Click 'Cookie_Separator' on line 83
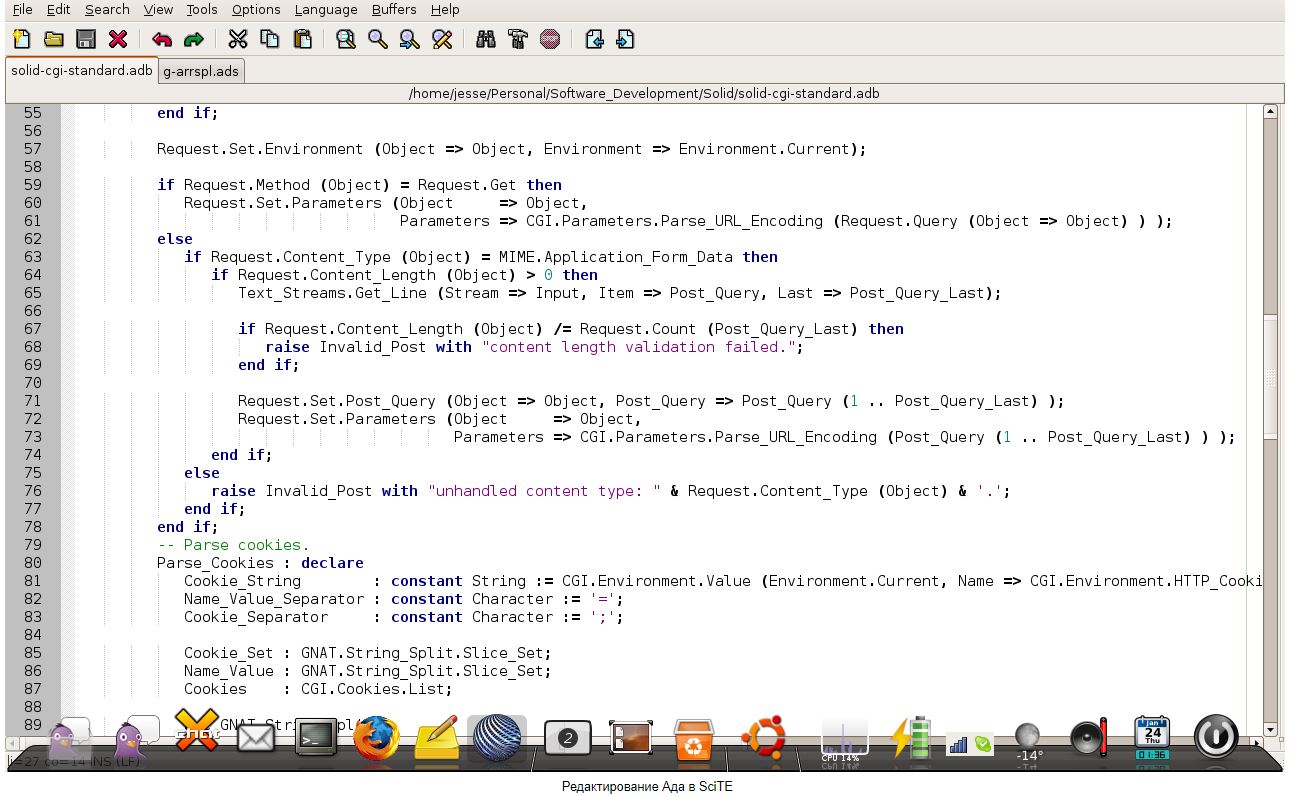 [x=256, y=617]
